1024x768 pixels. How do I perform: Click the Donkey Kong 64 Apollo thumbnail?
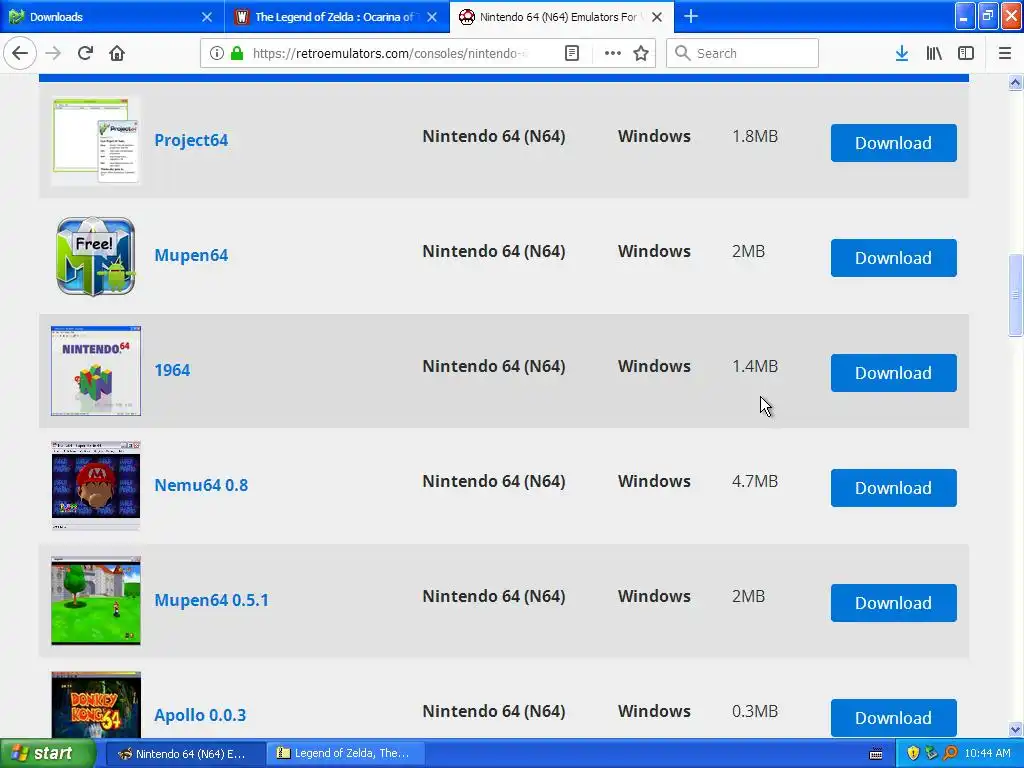[96, 705]
